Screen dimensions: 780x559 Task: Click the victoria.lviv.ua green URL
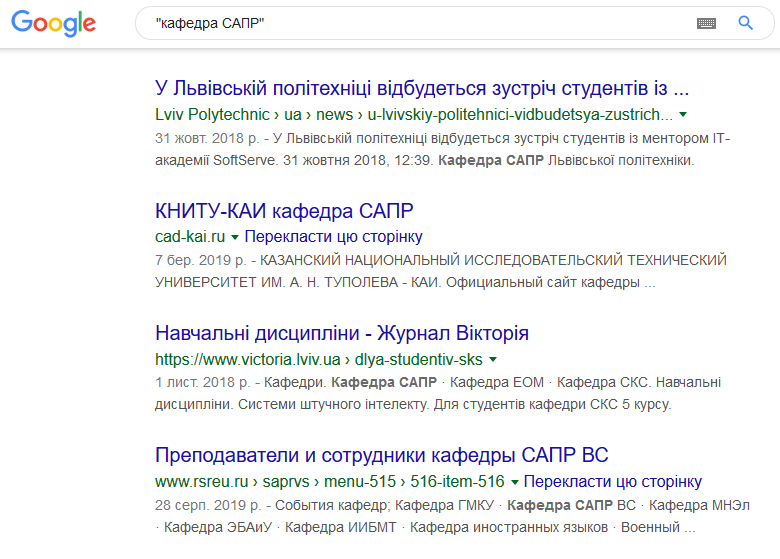(x=319, y=359)
